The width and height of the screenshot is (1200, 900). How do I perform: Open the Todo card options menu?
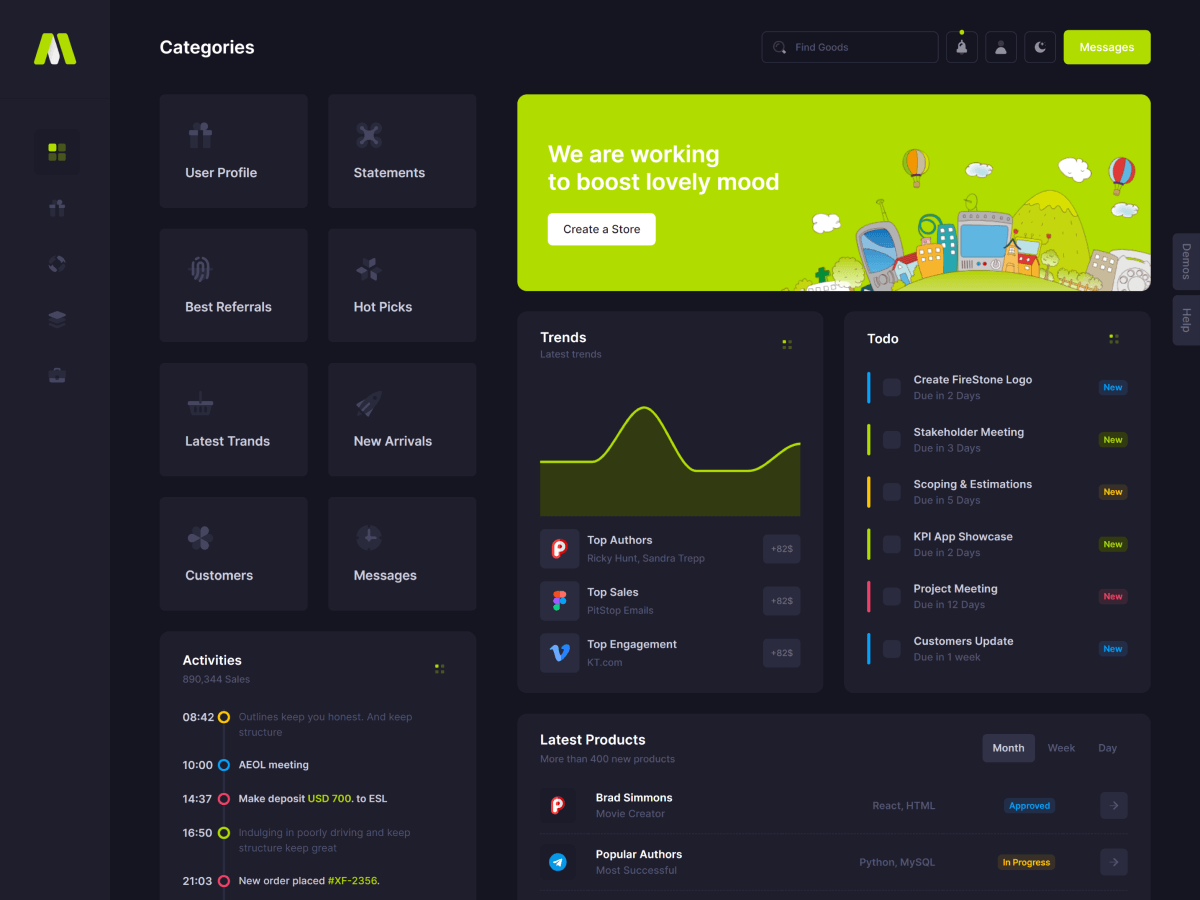coord(1114,339)
